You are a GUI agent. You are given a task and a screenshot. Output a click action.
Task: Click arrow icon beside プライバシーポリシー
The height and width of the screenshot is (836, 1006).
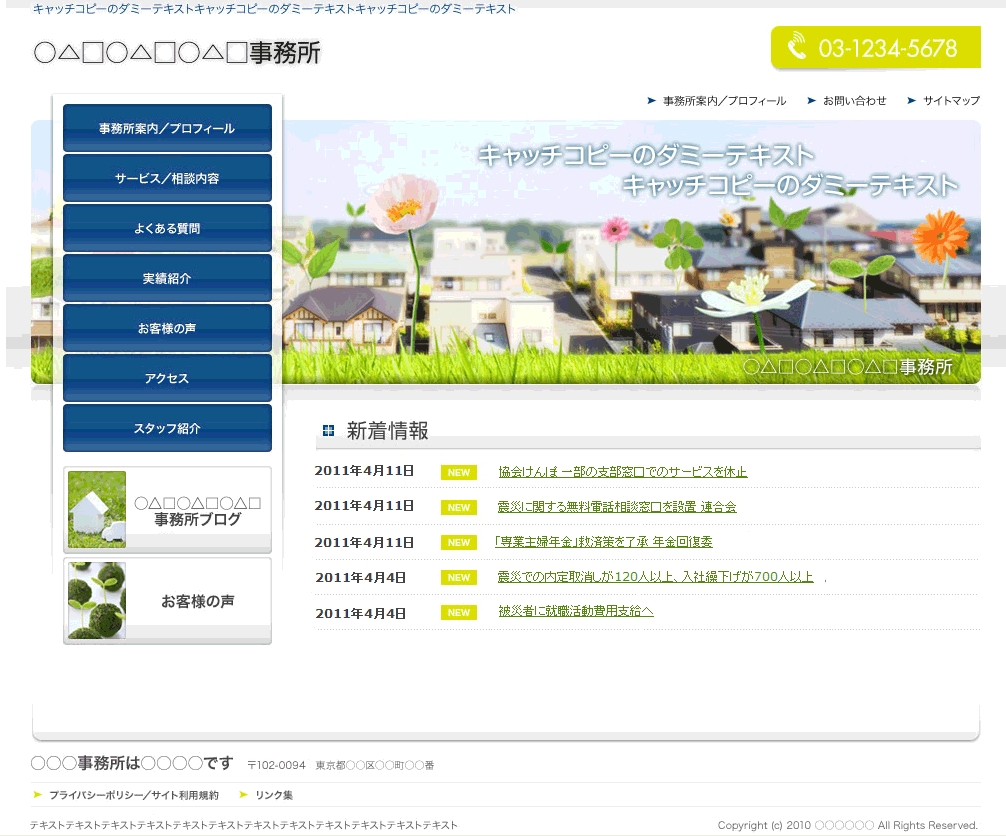click(x=38, y=795)
